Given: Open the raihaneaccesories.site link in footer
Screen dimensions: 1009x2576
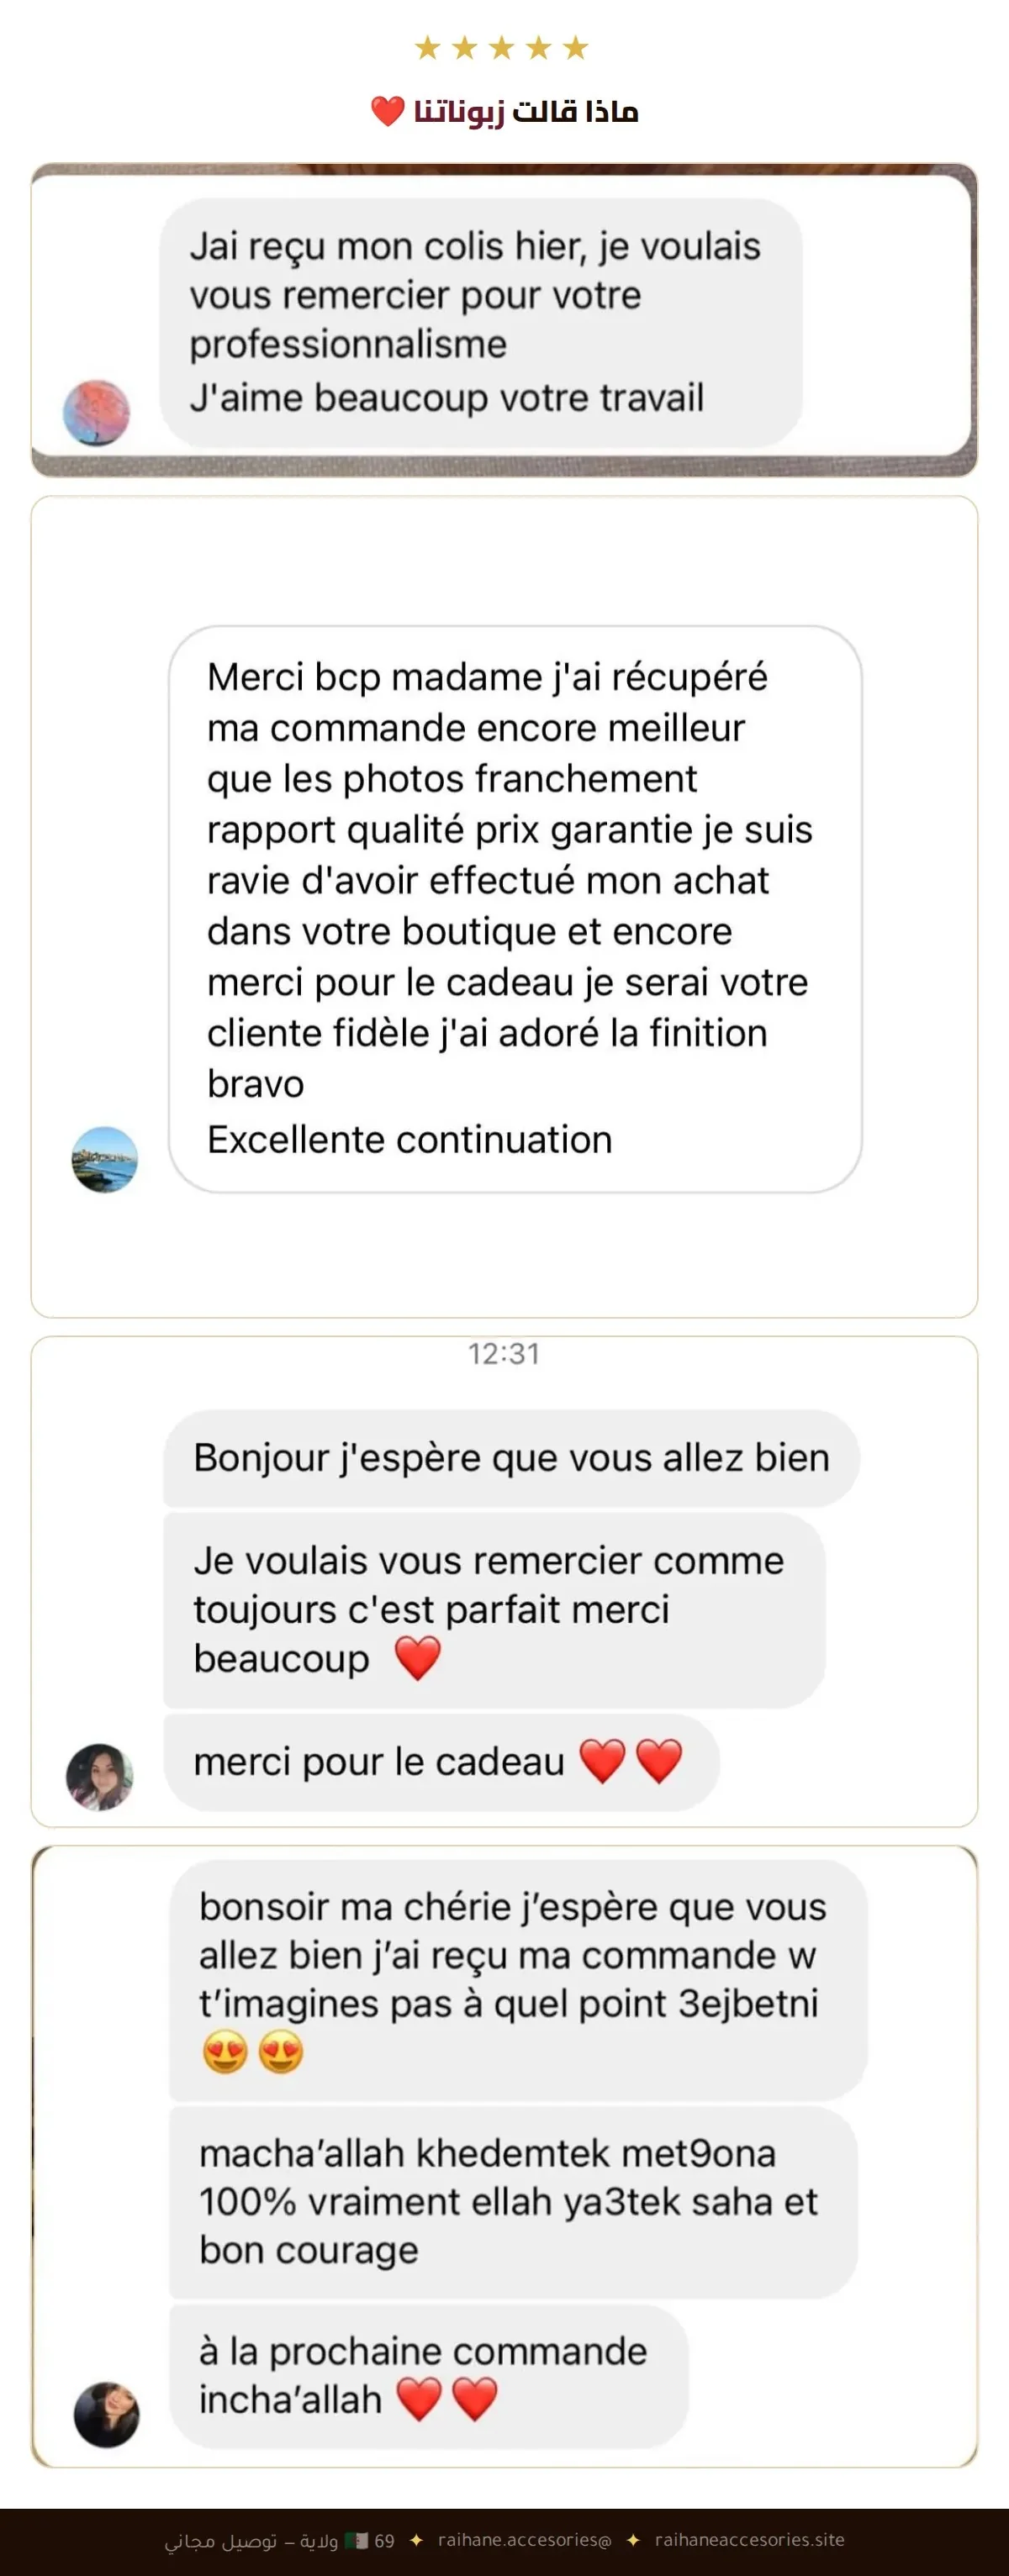Looking at the screenshot, I should pos(749,2539).
